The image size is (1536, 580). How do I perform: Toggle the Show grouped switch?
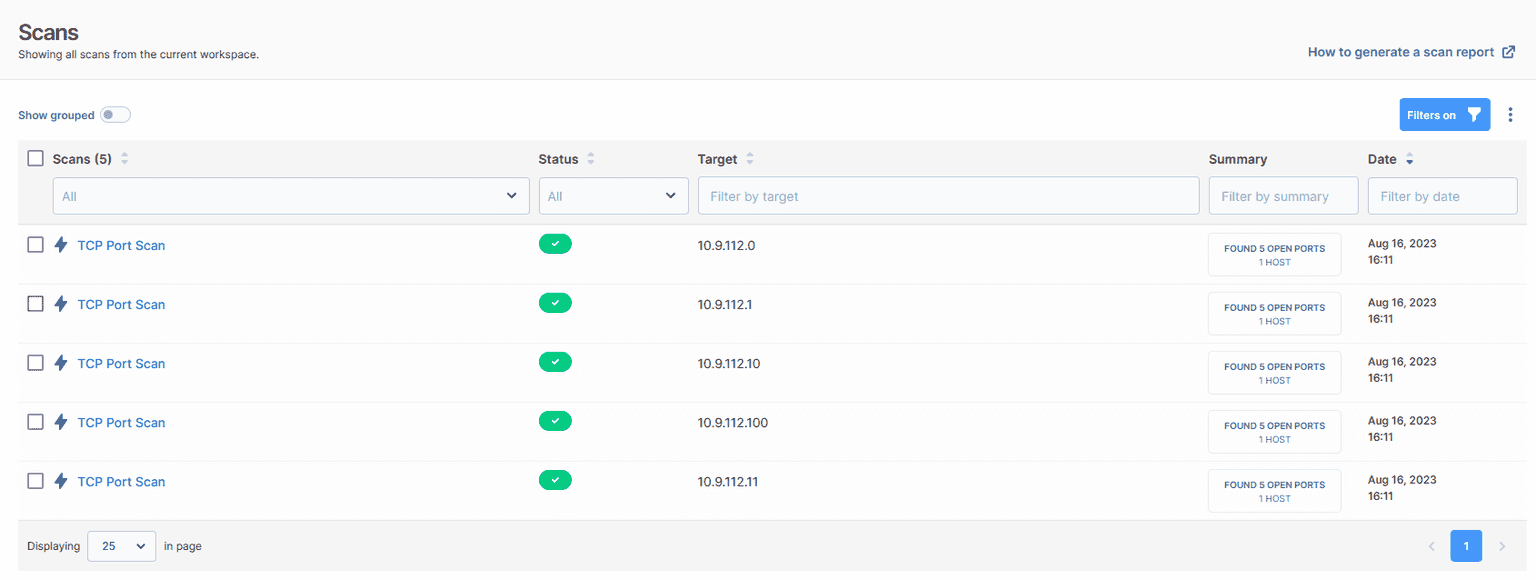[115, 115]
